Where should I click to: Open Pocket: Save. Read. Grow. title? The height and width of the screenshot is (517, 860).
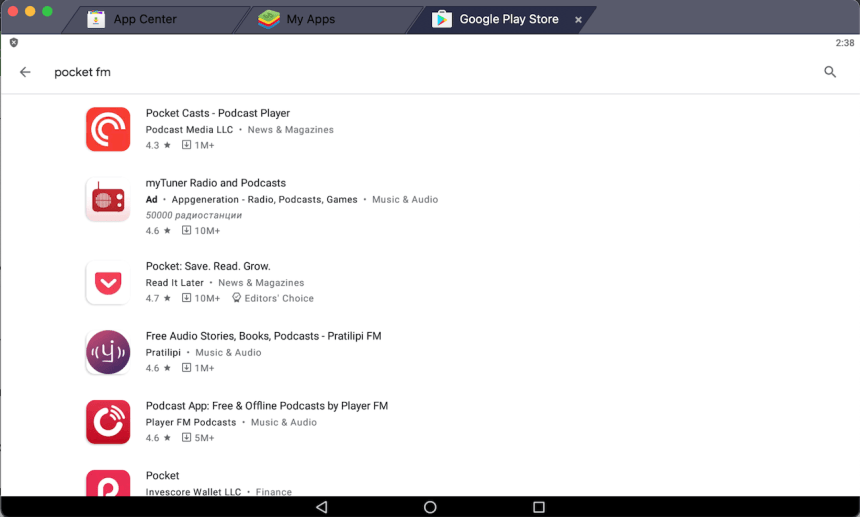[208, 266]
